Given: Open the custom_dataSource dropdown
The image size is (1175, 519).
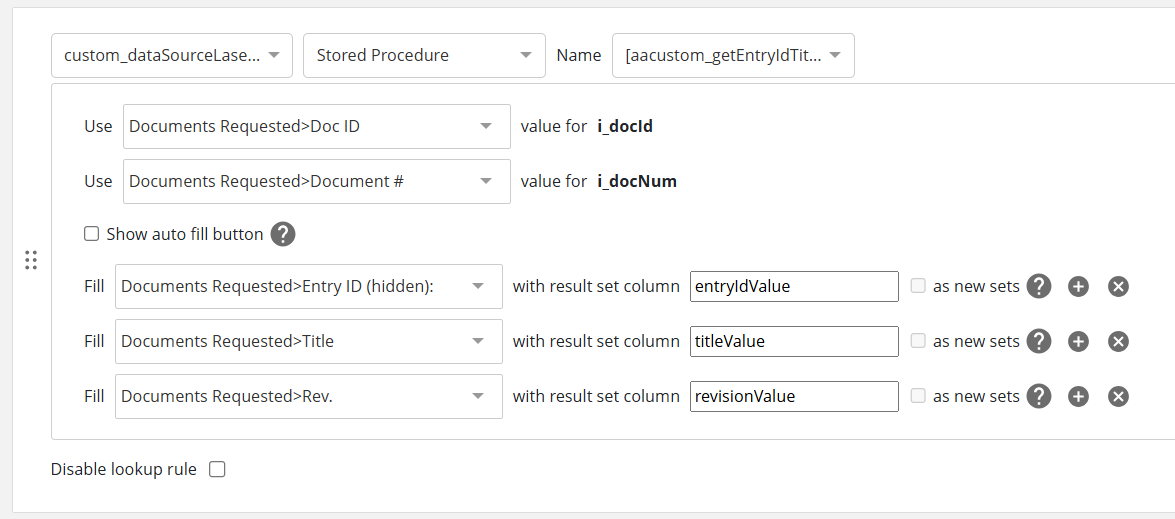Looking at the screenshot, I should click(x=172, y=56).
